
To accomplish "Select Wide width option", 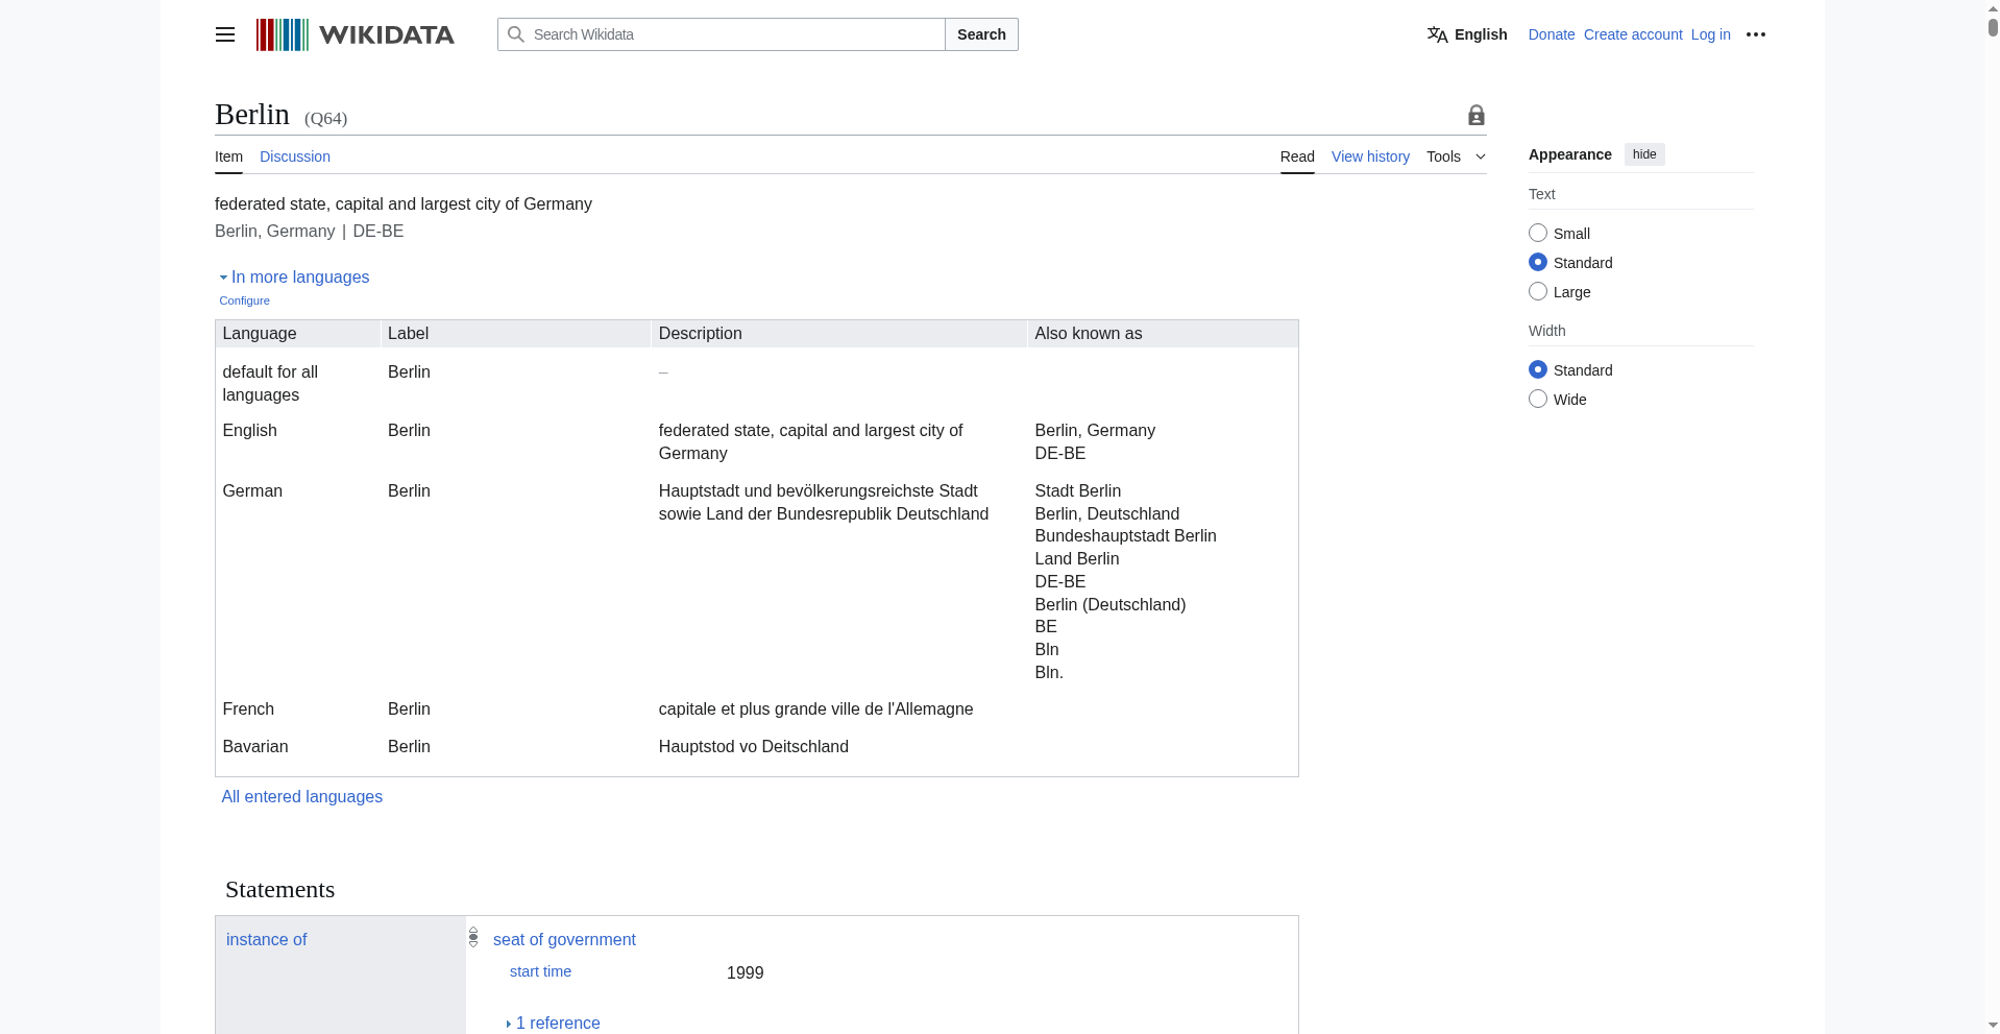I will pos(1538,399).
